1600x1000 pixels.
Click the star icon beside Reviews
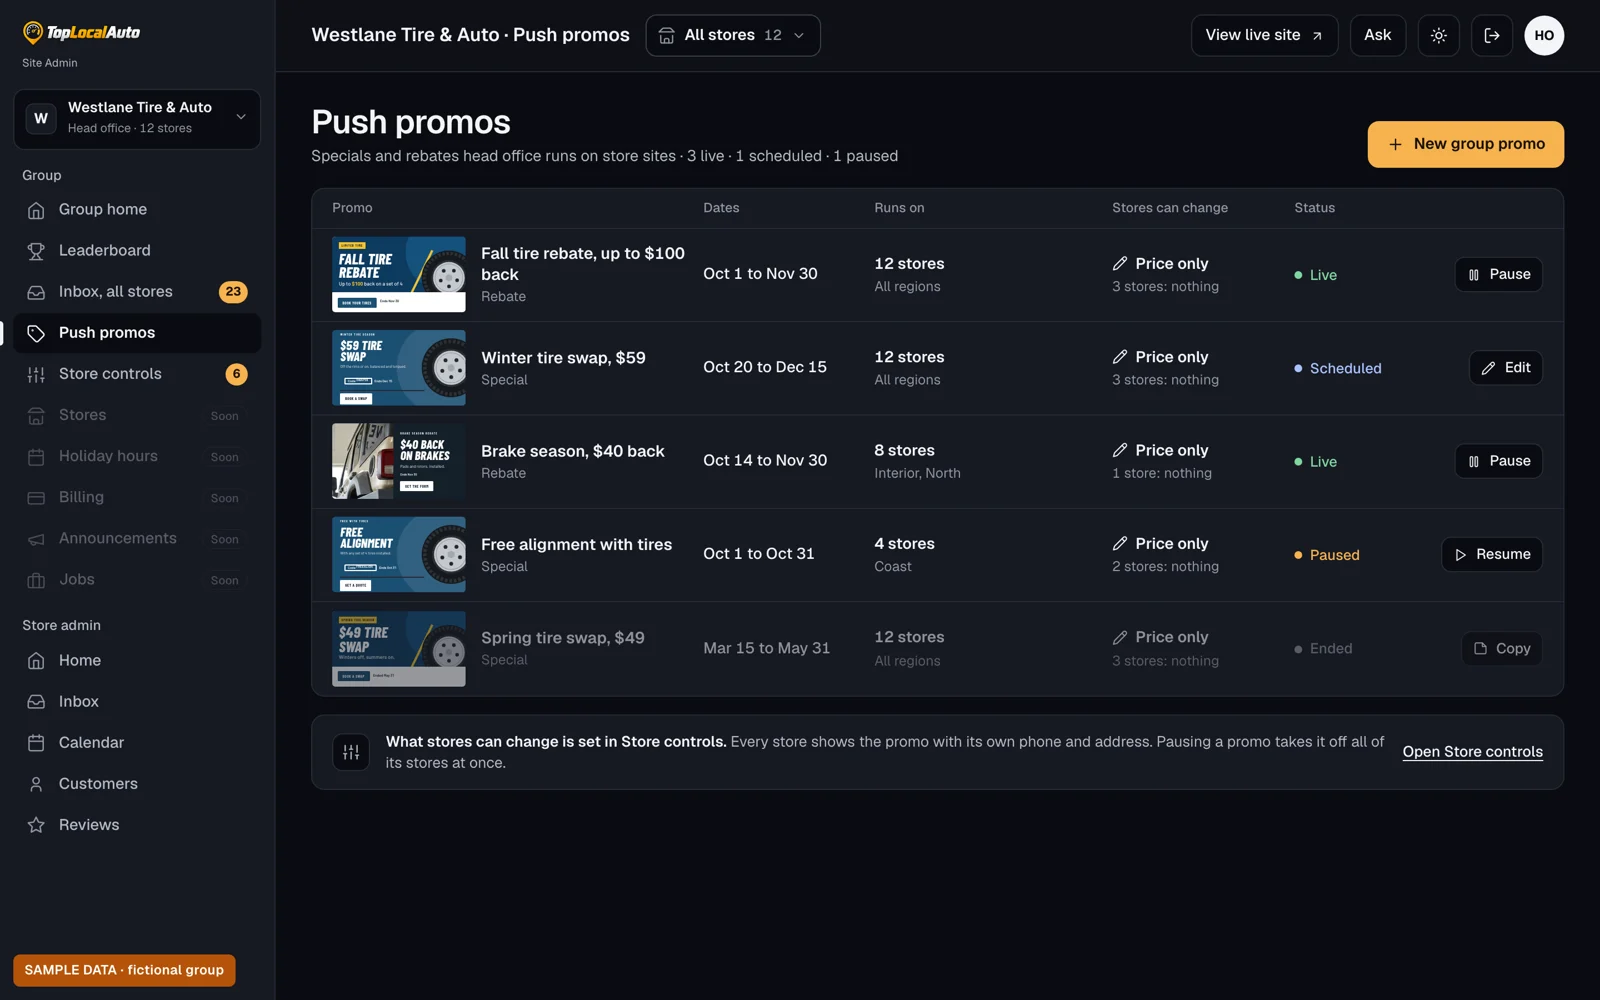36,825
